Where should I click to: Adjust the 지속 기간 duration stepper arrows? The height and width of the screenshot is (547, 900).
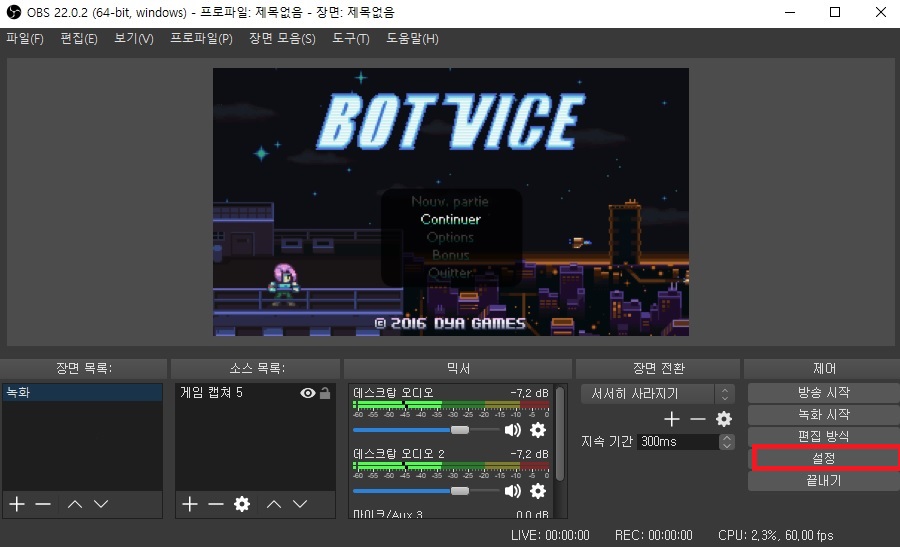pyautogui.click(x=727, y=441)
